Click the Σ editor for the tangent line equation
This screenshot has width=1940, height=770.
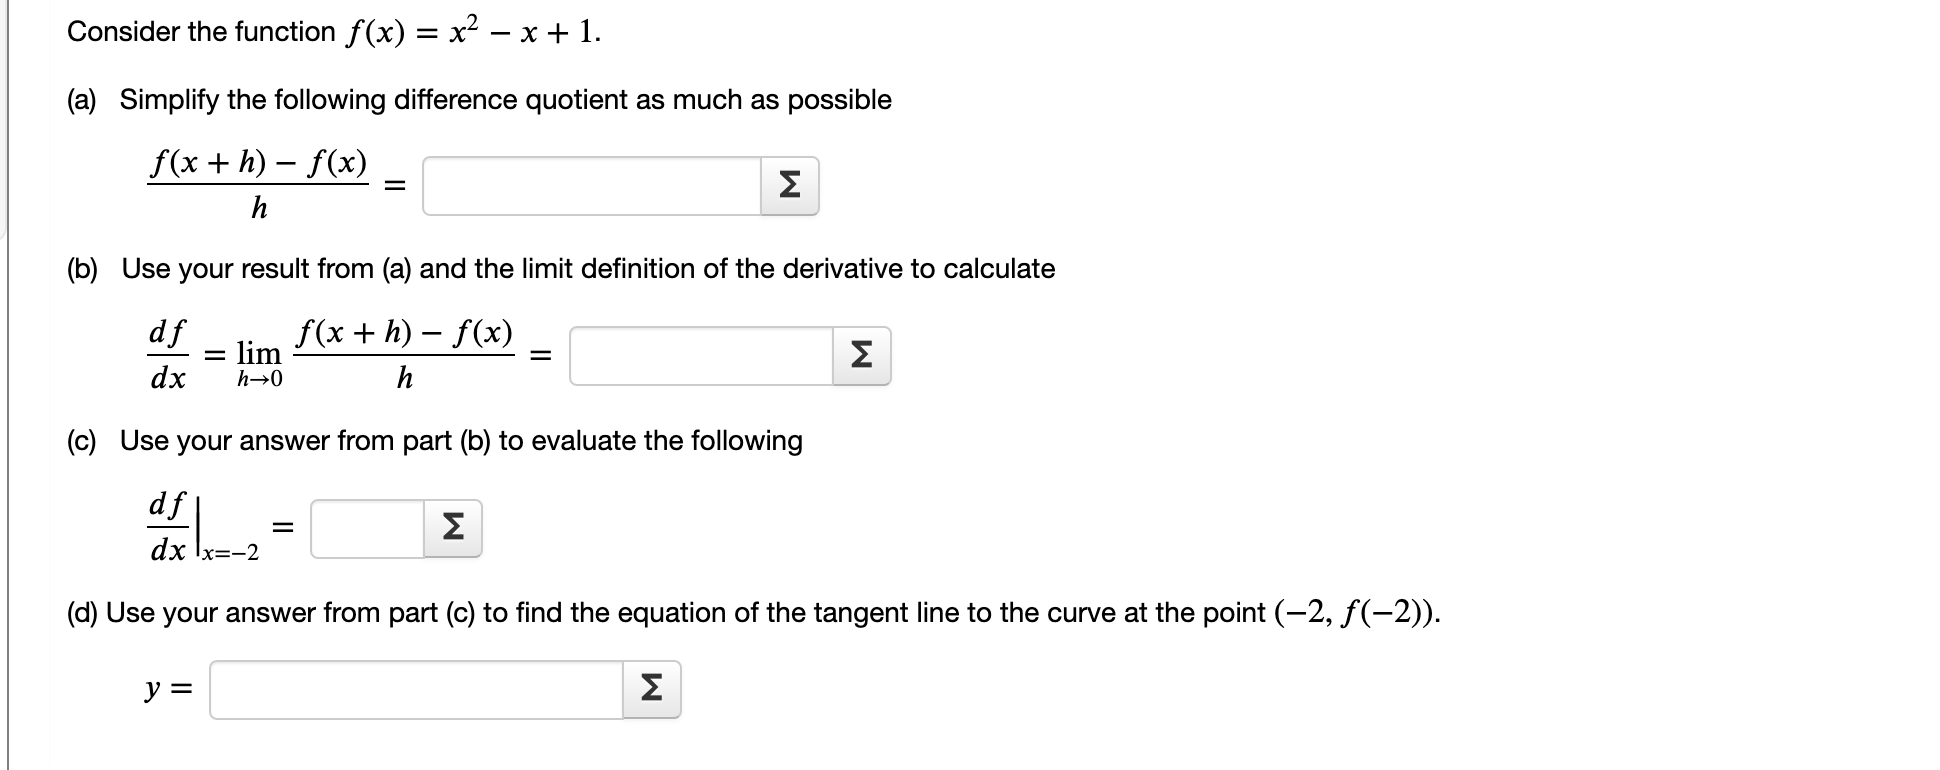pyautogui.click(x=651, y=690)
